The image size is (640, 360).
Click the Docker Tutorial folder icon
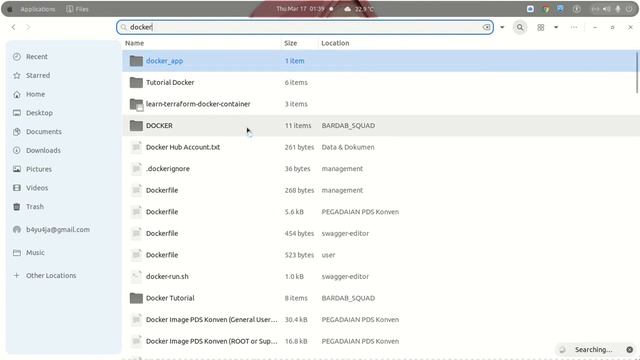click(136, 298)
